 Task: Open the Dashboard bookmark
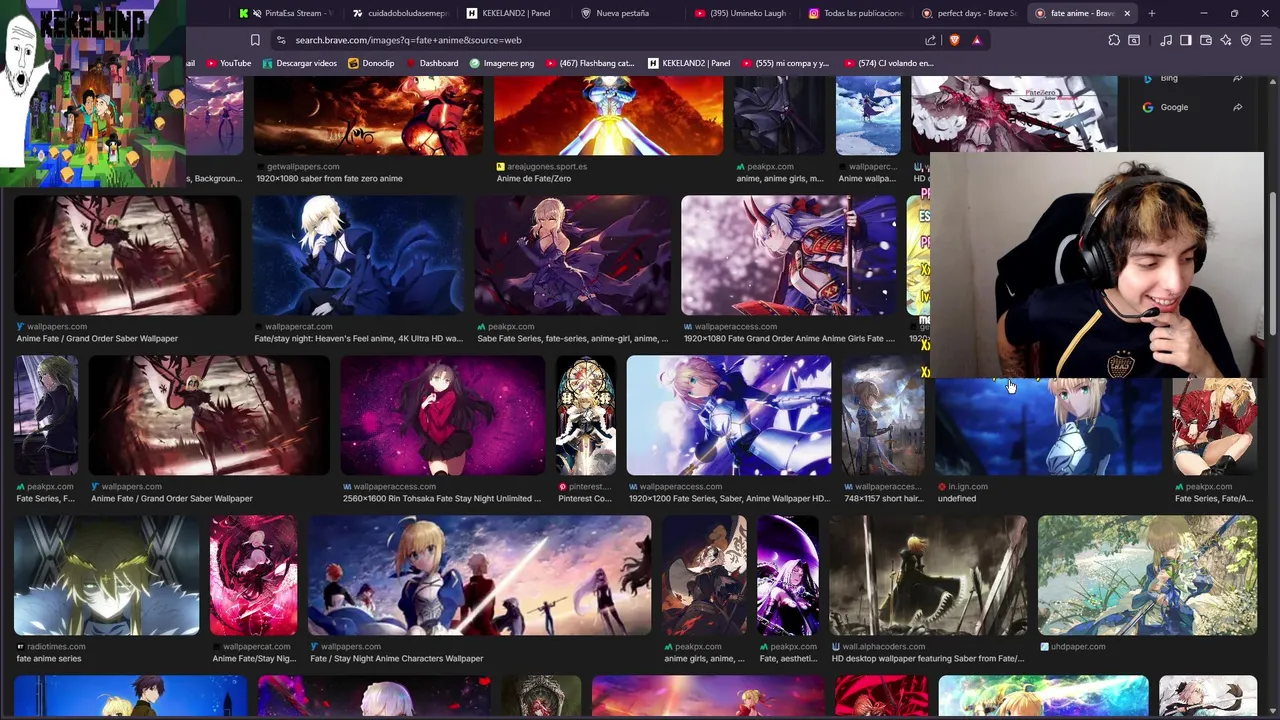(431, 63)
